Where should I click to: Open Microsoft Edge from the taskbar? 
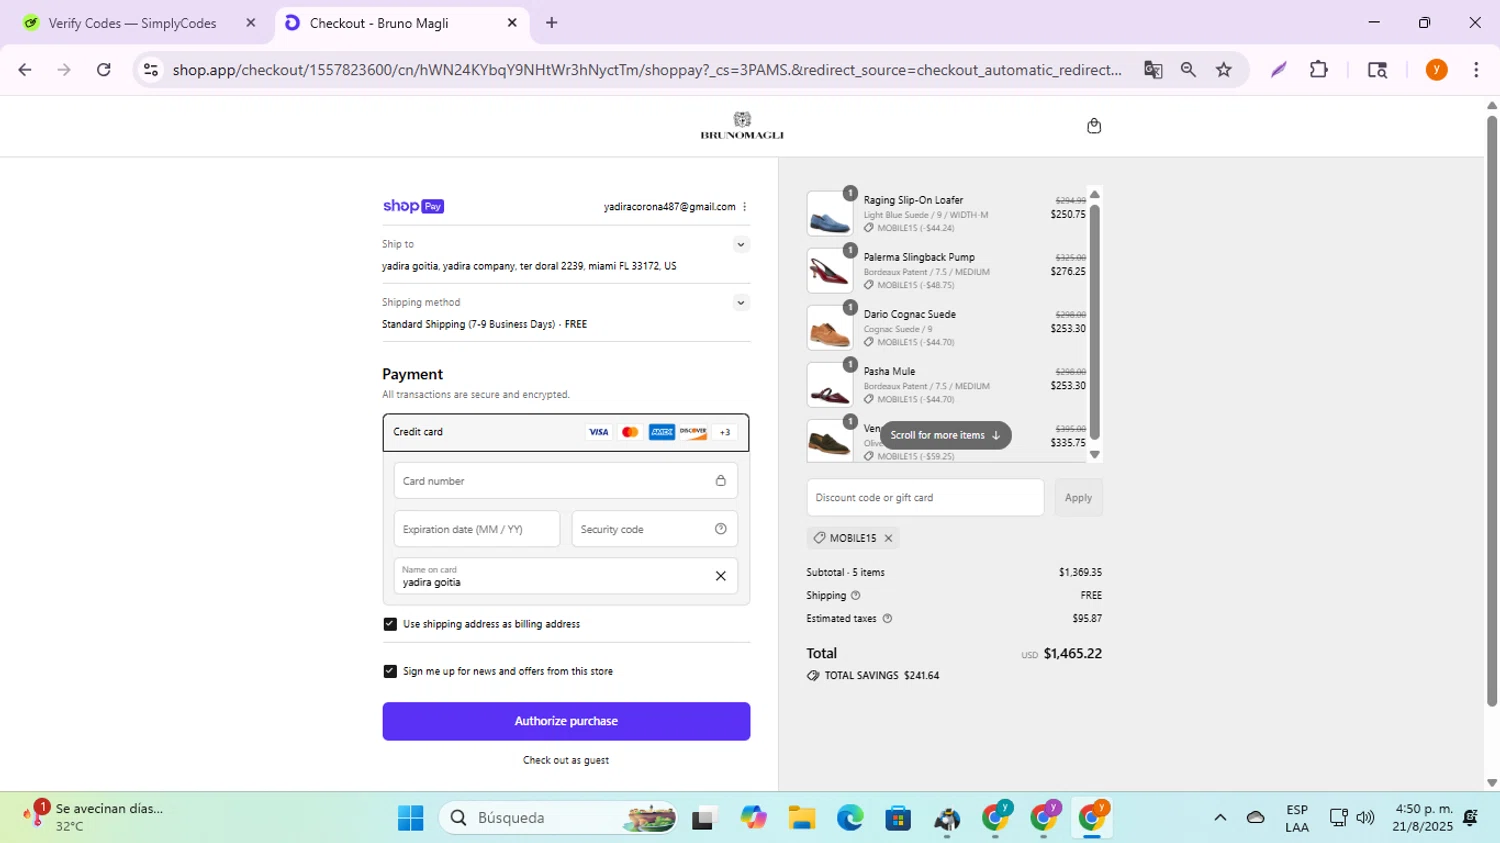tap(850, 818)
